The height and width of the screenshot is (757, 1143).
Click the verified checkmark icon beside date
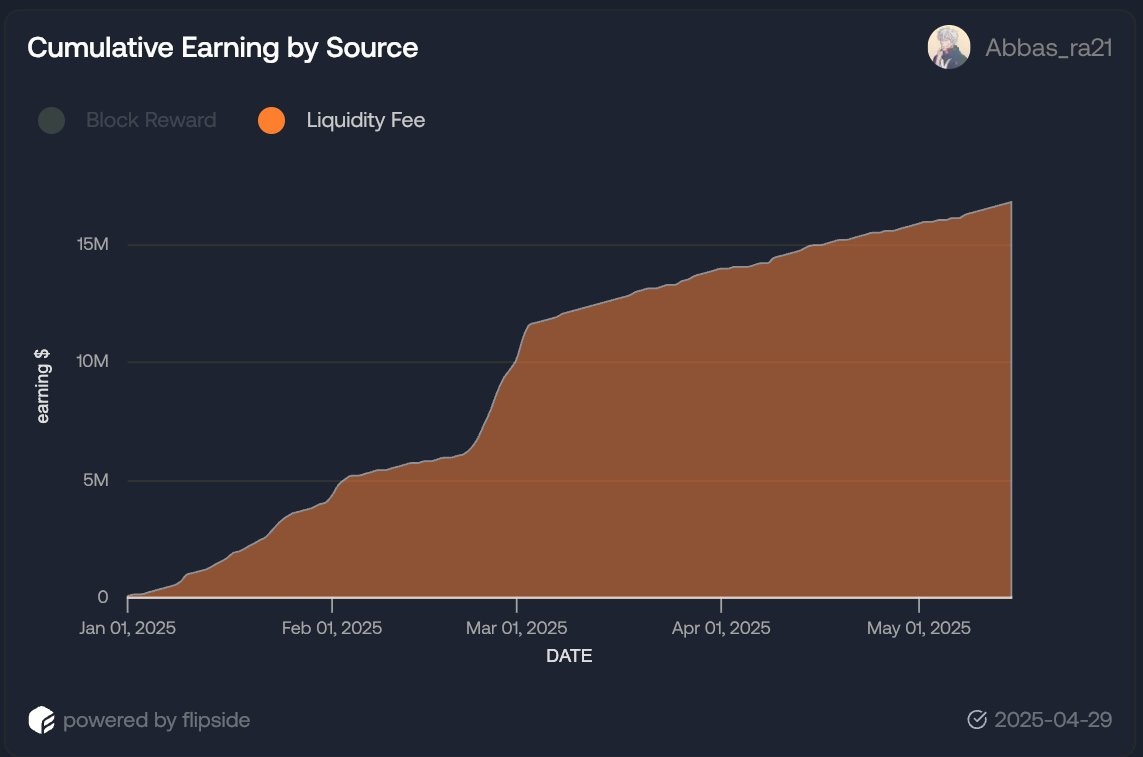977,720
